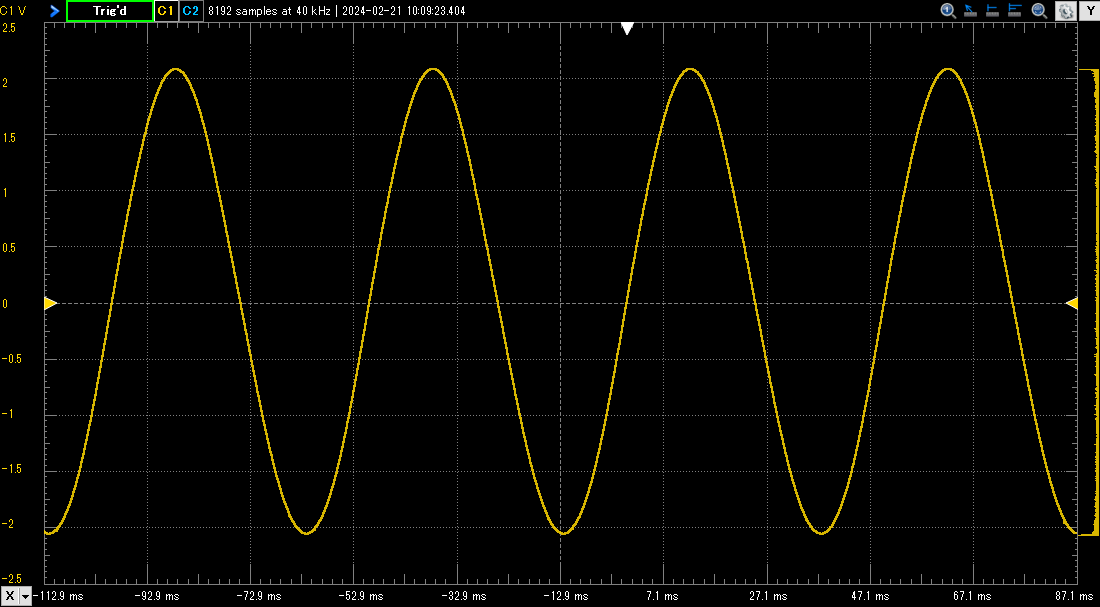Click the right yellow trigger level marker
Viewport: 1100px width, 607px height.
[x=1071, y=303]
